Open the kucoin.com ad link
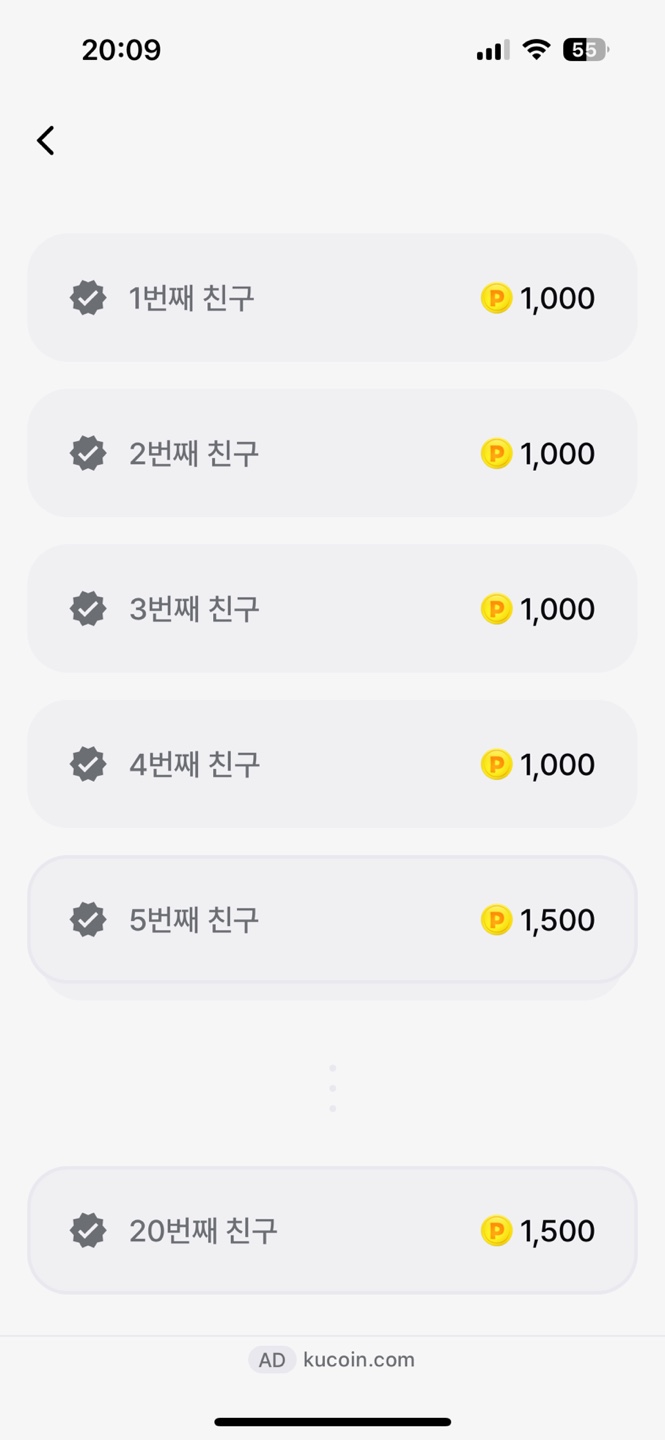The width and height of the screenshot is (665, 1440). pos(359,1359)
